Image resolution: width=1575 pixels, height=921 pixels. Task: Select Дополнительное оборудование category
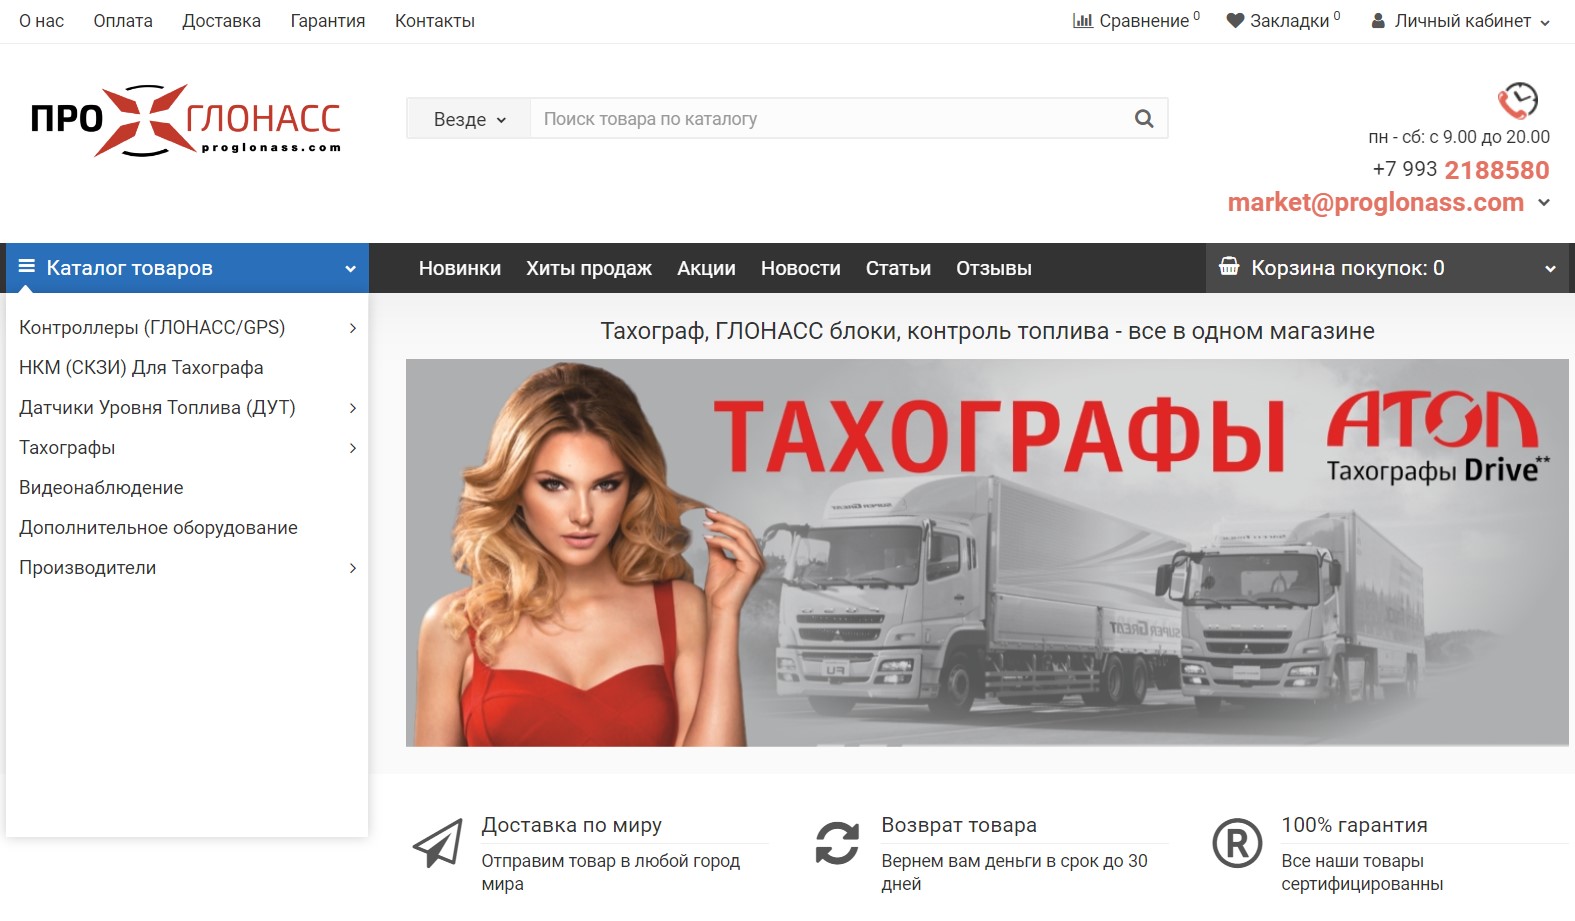pos(158,528)
